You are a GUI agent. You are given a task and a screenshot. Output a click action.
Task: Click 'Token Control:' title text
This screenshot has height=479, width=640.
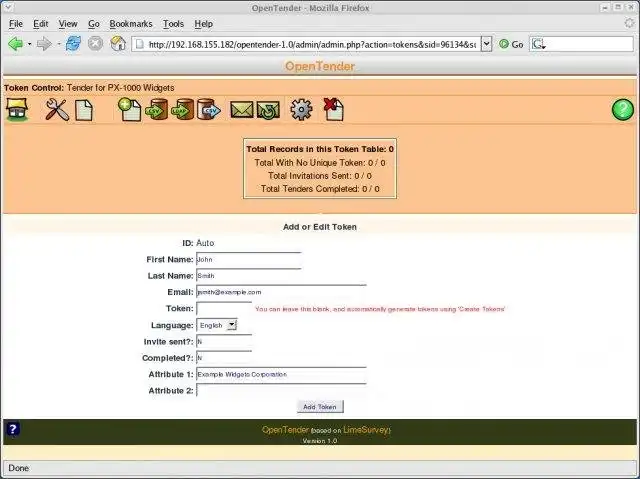coord(34,88)
